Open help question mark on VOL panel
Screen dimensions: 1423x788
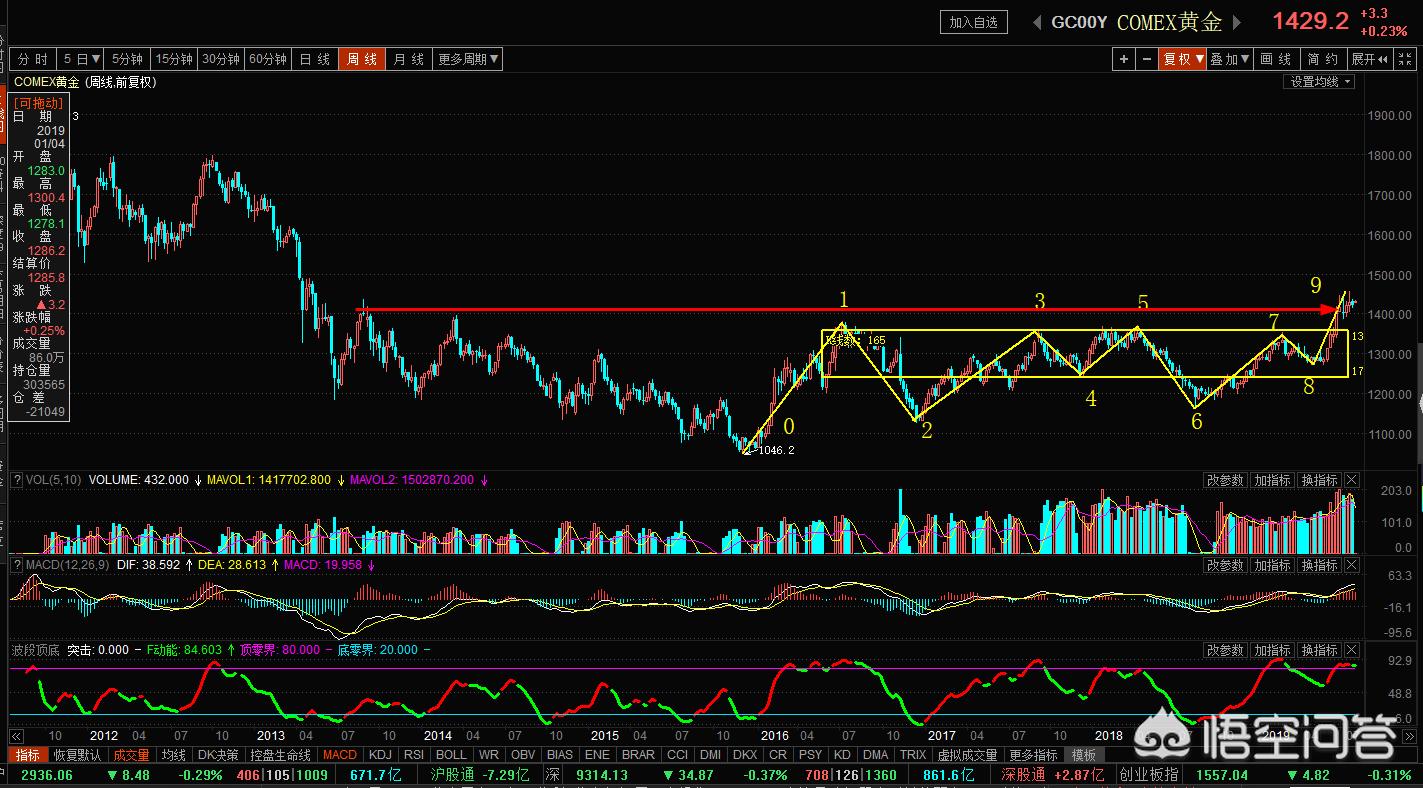click(x=16, y=481)
